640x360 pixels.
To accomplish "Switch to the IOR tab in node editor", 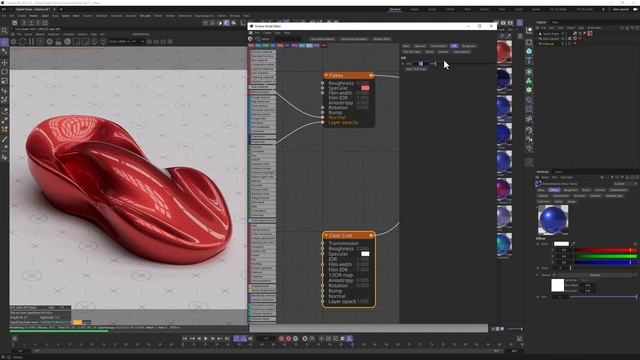I will (x=454, y=46).
